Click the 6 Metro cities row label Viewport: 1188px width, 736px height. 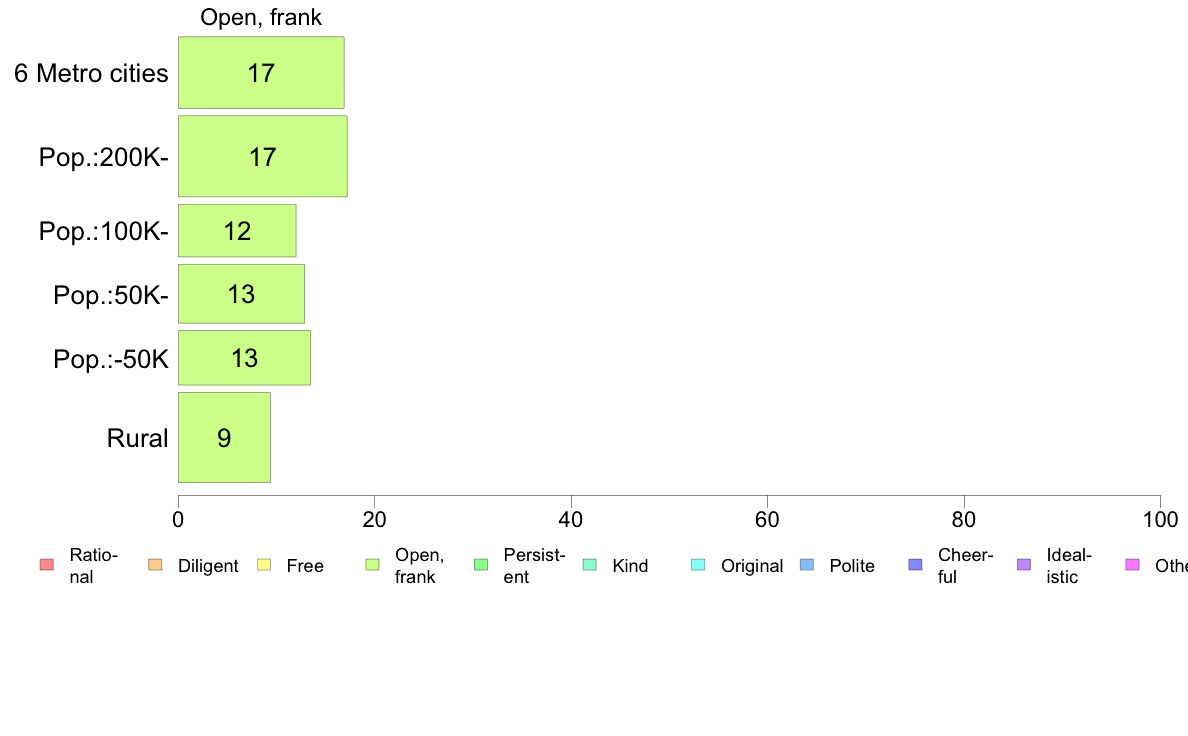91,74
